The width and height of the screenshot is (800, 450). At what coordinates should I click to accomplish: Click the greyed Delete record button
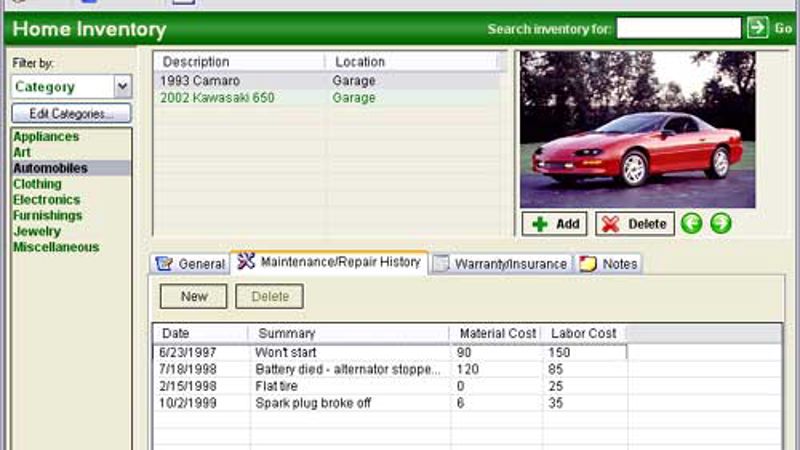click(269, 296)
